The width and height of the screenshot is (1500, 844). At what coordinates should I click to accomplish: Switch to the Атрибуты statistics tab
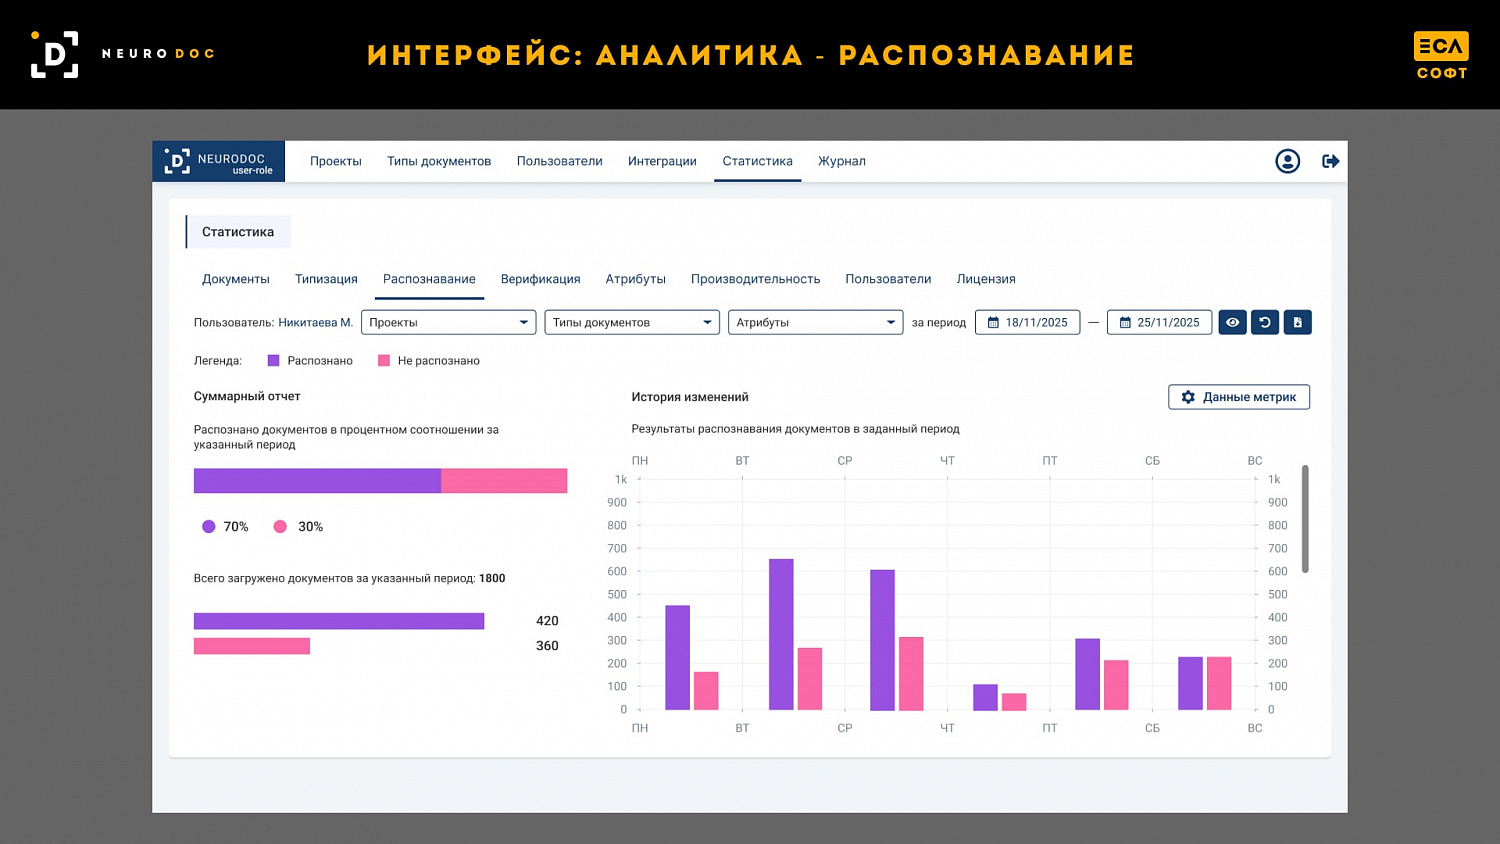point(635,279)
